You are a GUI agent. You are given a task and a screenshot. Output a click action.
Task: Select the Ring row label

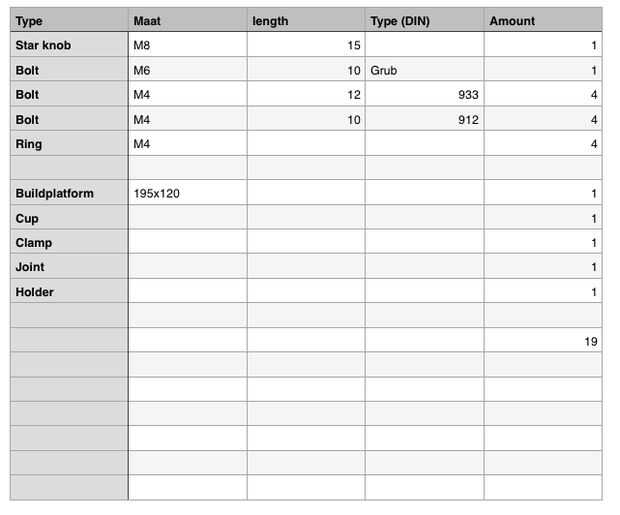tap(69, 144)
